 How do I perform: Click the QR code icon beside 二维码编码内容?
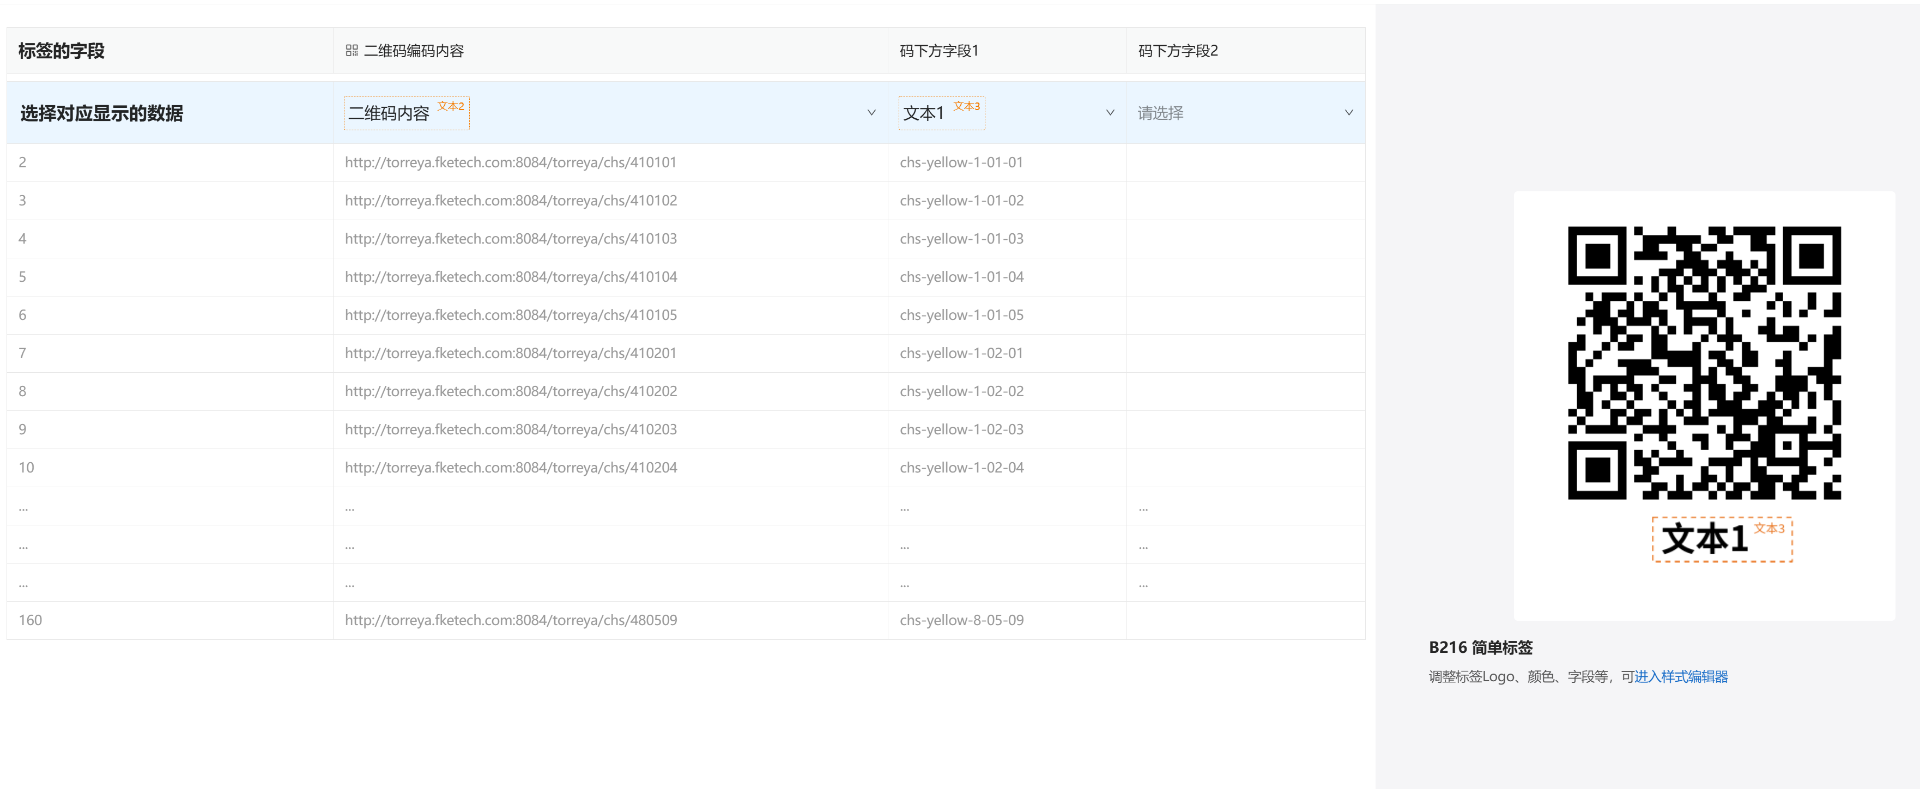coord(351,50)
